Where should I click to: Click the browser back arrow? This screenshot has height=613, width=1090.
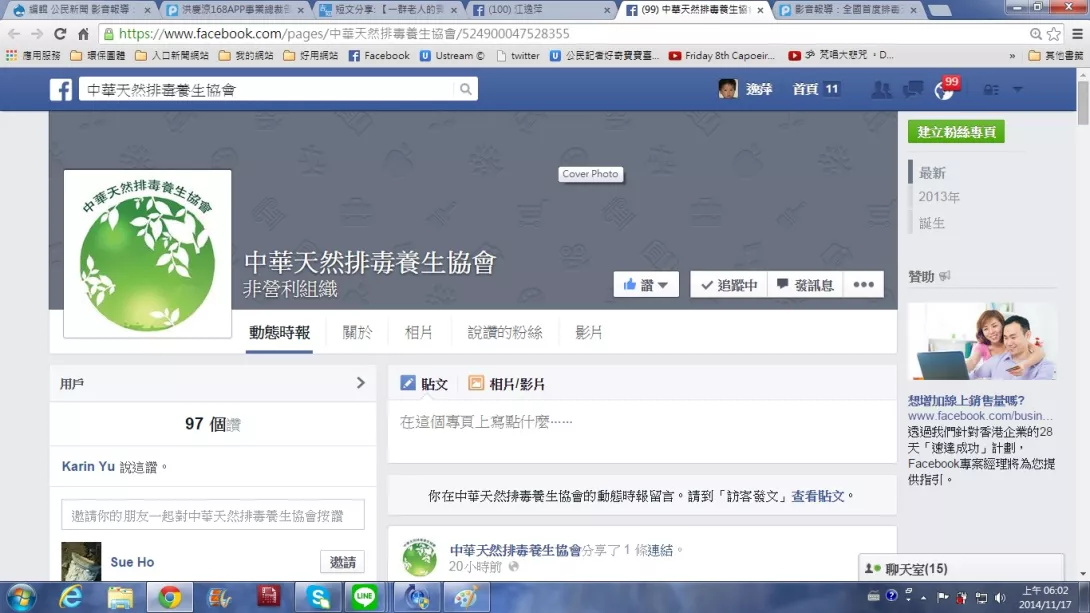click(14, 33)
